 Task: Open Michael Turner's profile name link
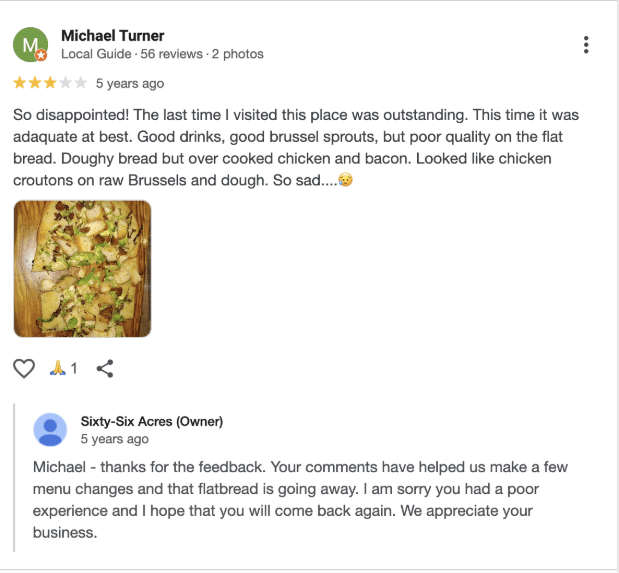coord(113,36)
